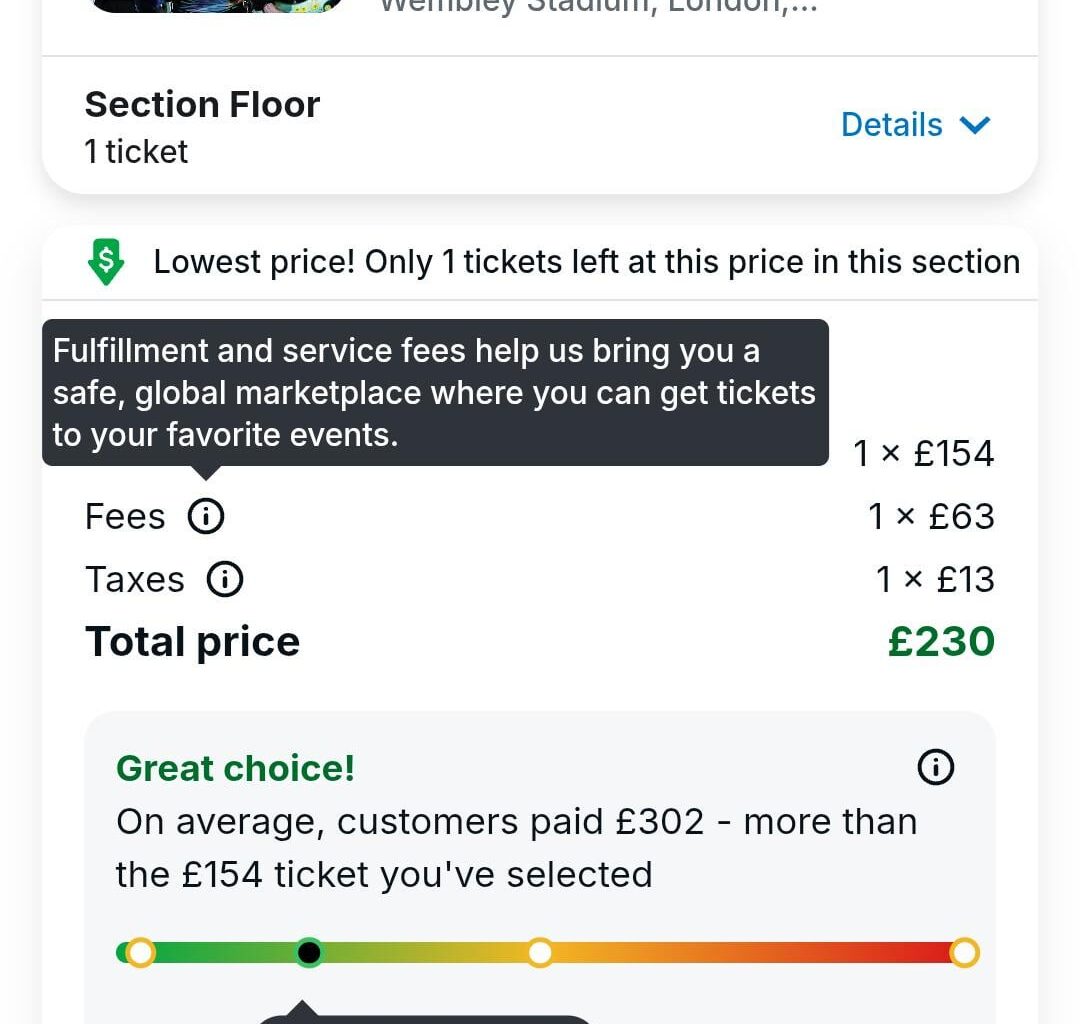Click the Fees label

click(125, 517)
